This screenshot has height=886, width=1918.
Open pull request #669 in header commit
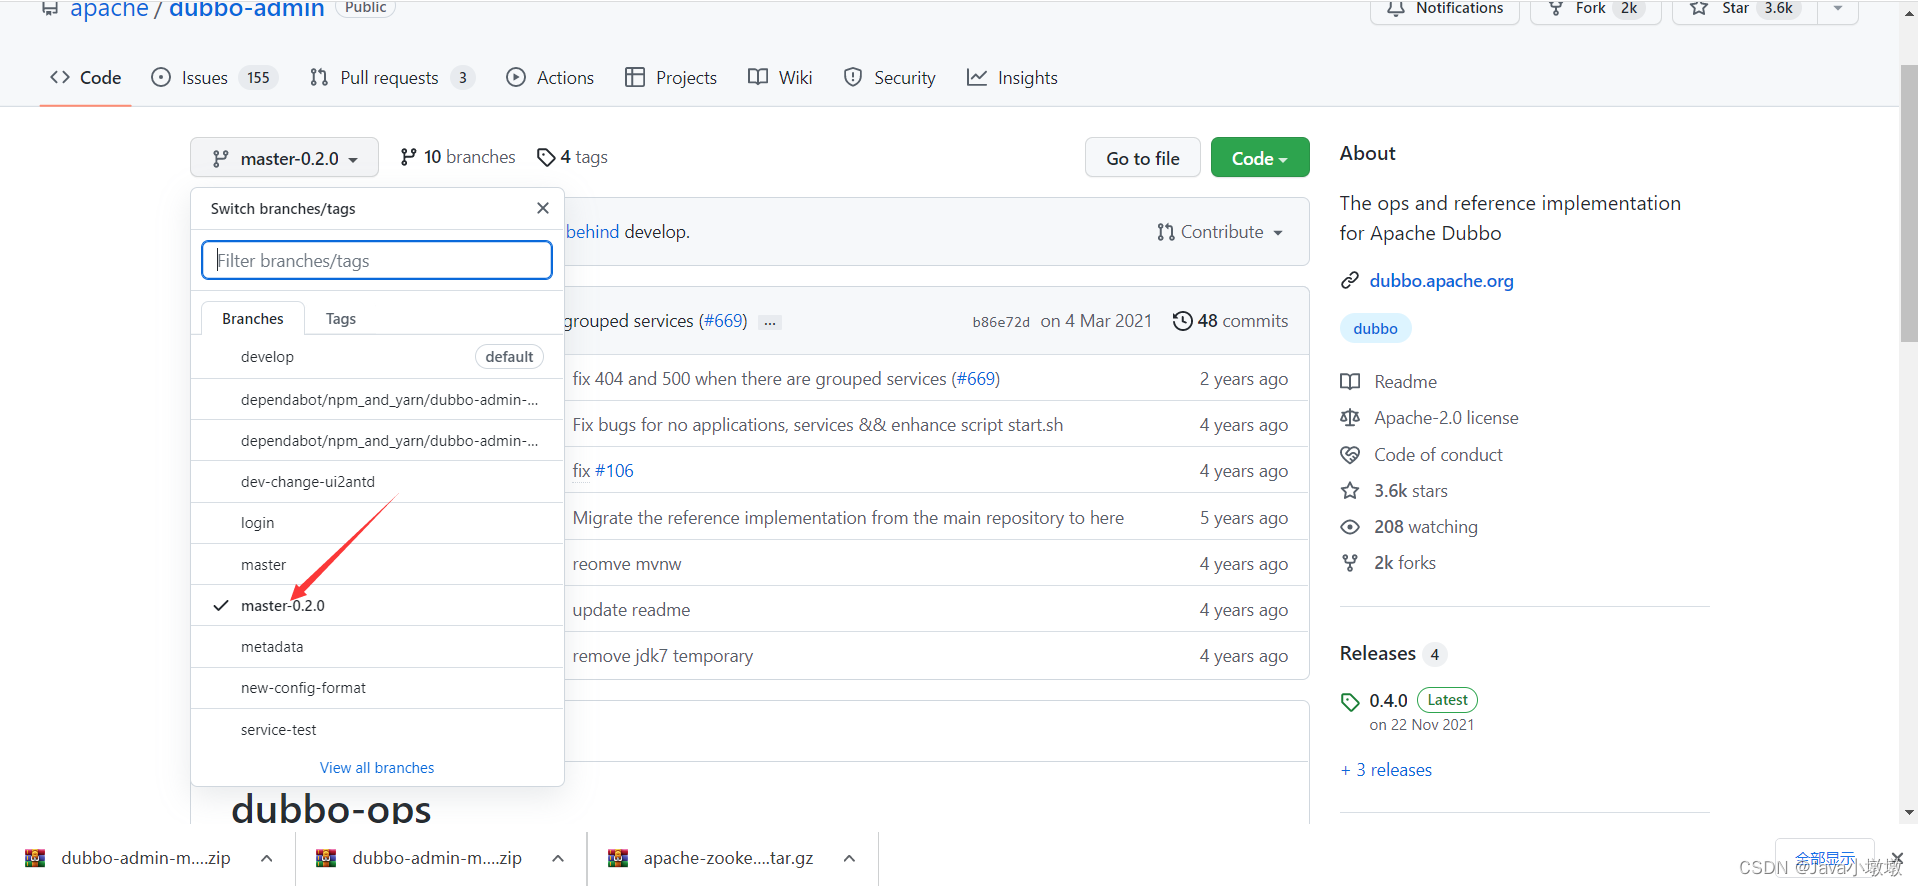(723, 321)
